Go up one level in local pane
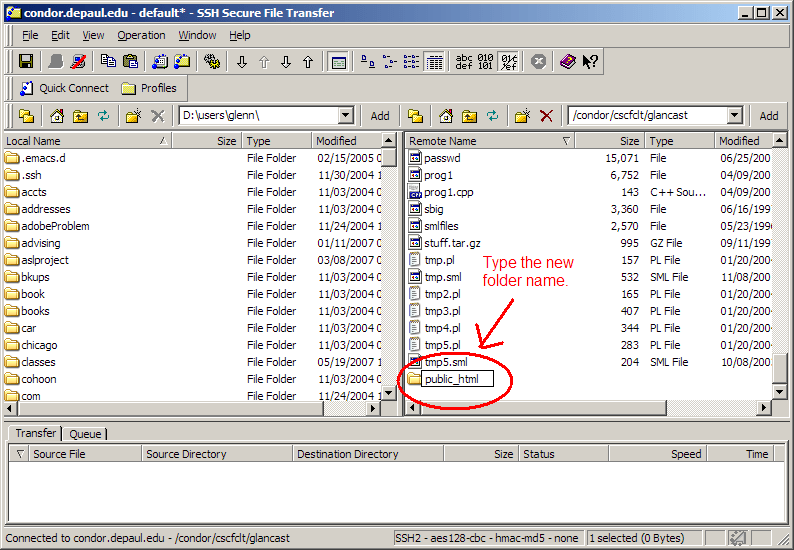Viewport: 794px width, 550px height. coord(81,116)
